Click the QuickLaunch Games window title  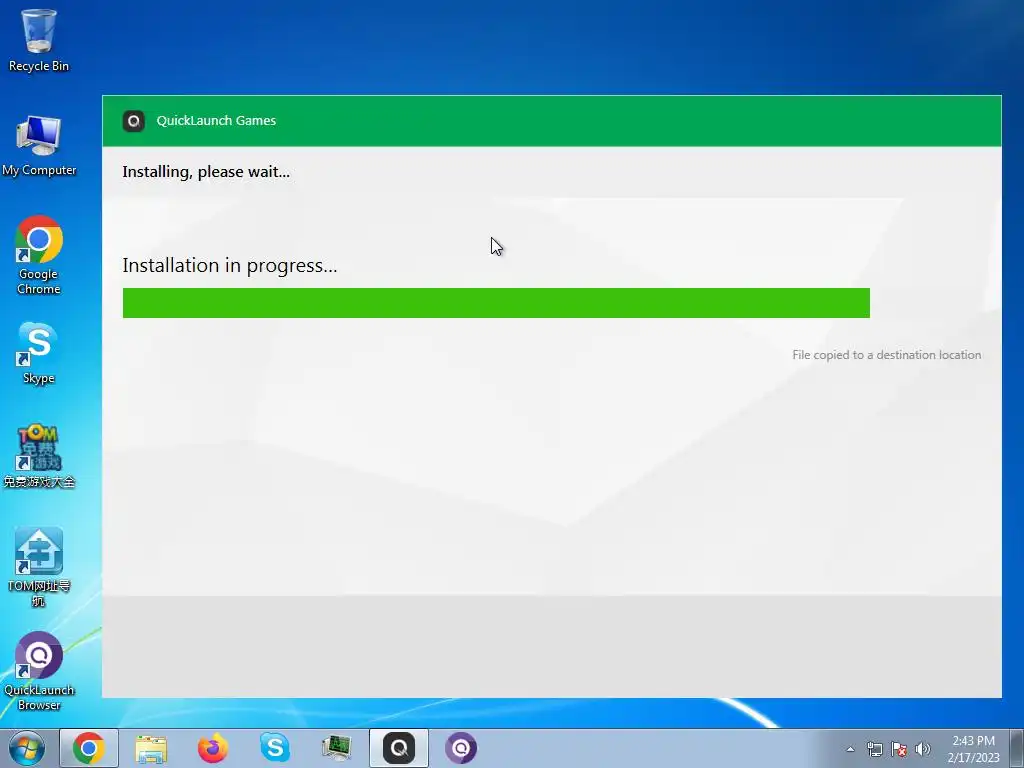(x=216, y=121)
